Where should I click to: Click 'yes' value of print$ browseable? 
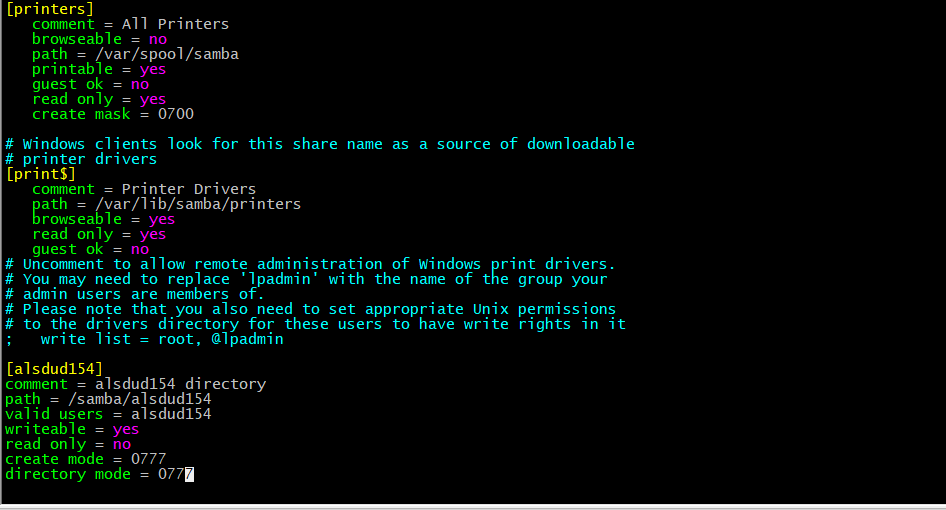[x=162, y=219]
